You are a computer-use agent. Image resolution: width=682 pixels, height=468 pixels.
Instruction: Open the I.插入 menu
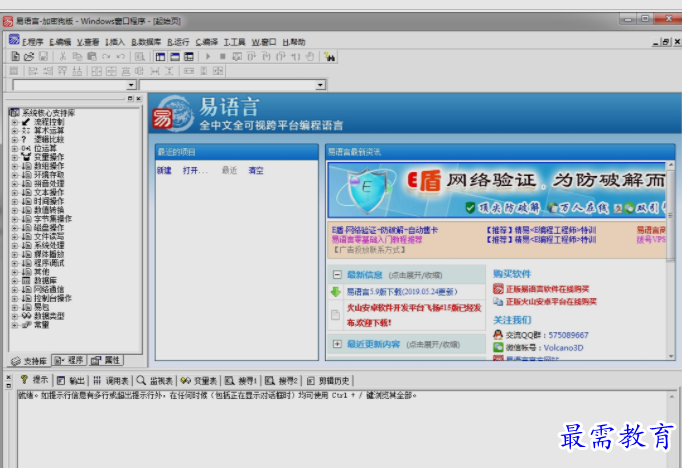[115, 42]
